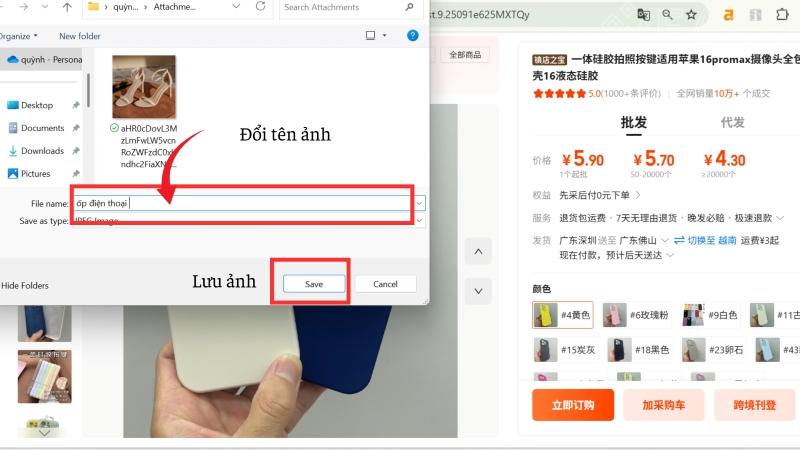The width and height of the screenshot is (800, 450).
Task: Go up one folder level arrow
Action: point(67,7)
